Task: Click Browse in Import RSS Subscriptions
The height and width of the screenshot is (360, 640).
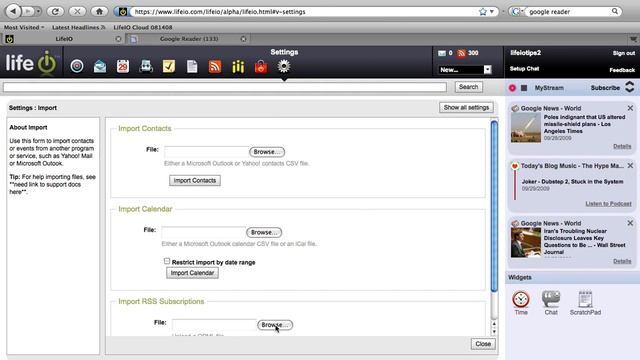Action: coord(275,325)
